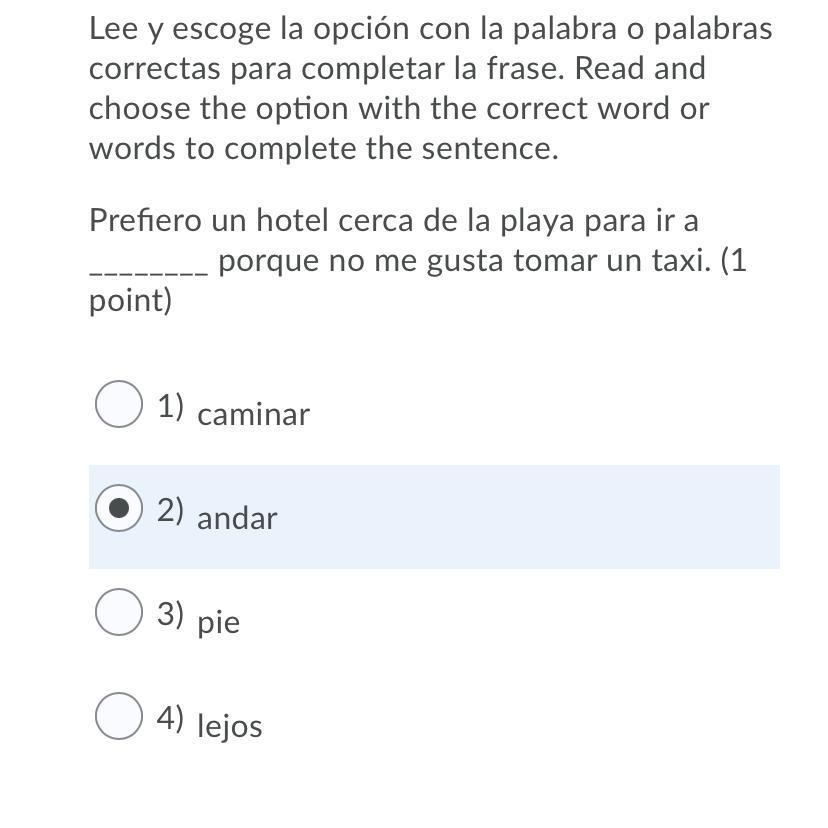Click the answer text 'pie'
The width and height of the screenshot is (828, 828).
click(219, 623)
